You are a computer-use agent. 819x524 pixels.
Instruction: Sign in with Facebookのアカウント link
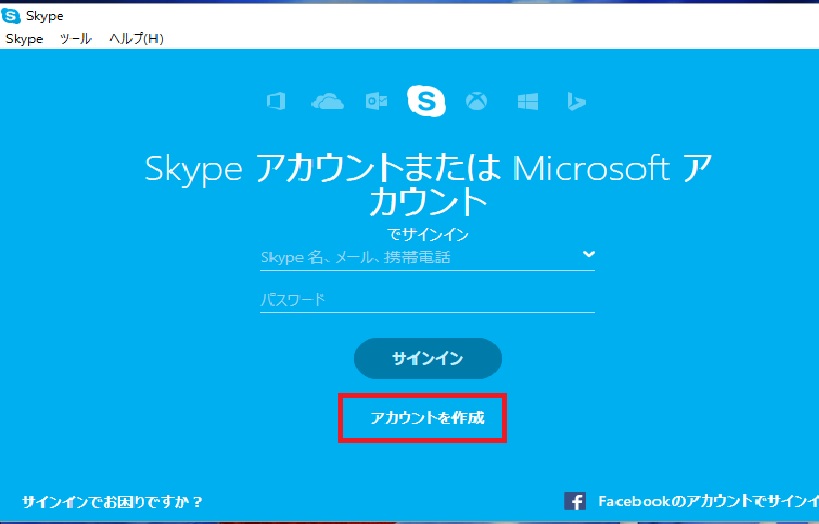coord(708,501)
